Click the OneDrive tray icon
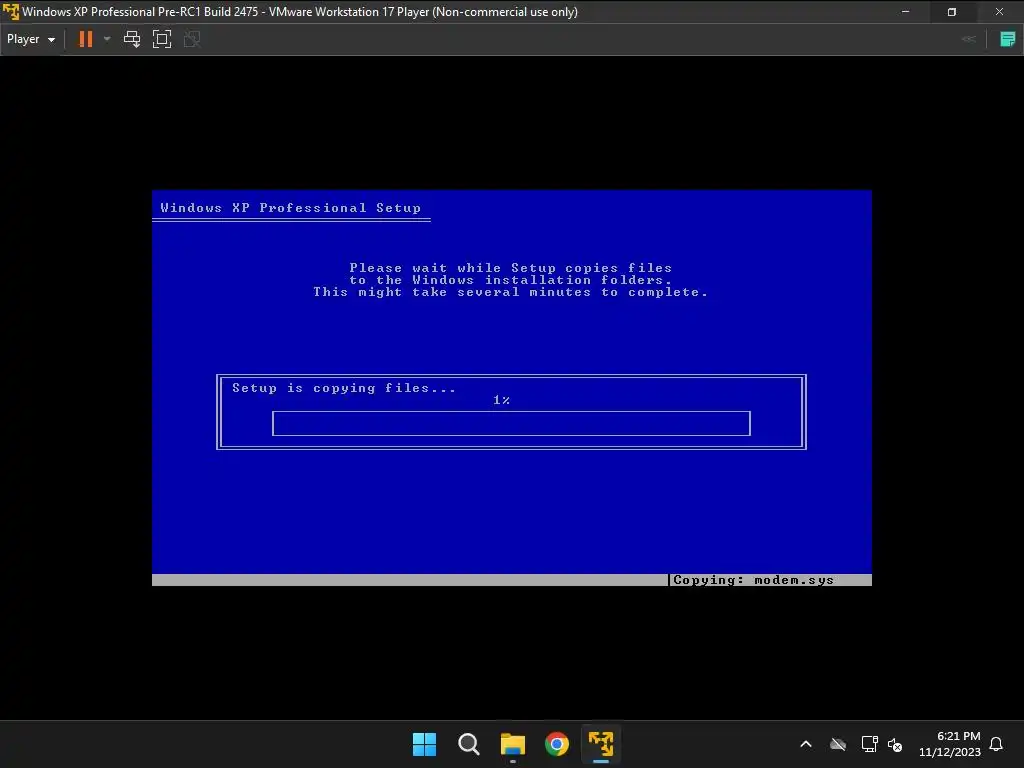Image resolution: width=1024 pixels, height=768 pixels. pos(838,744)
